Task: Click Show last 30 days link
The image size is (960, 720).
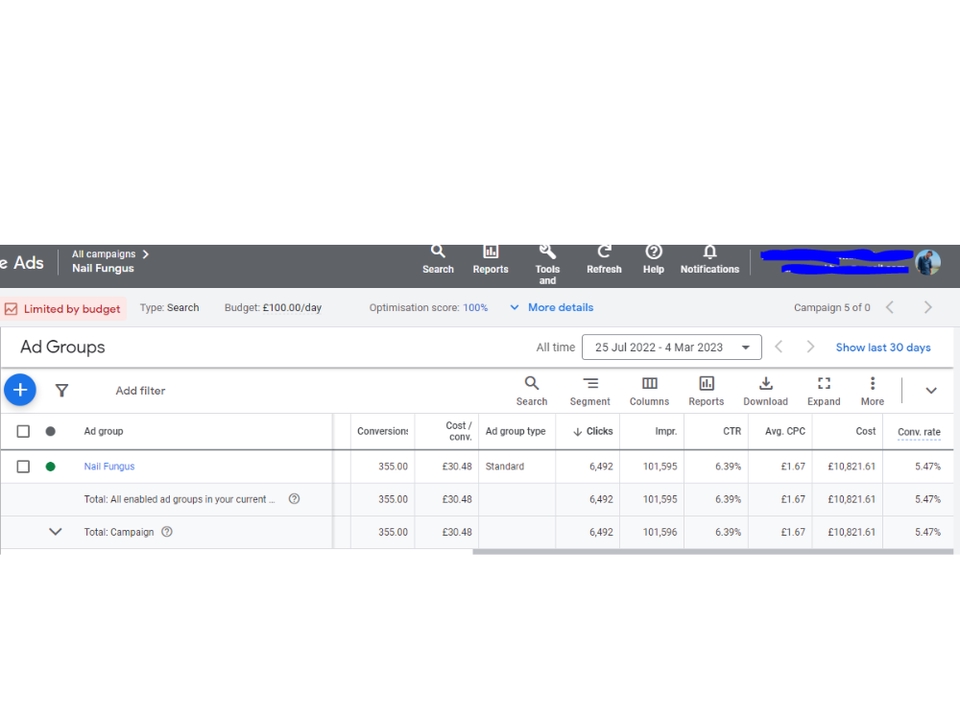Action: (883, 347)
